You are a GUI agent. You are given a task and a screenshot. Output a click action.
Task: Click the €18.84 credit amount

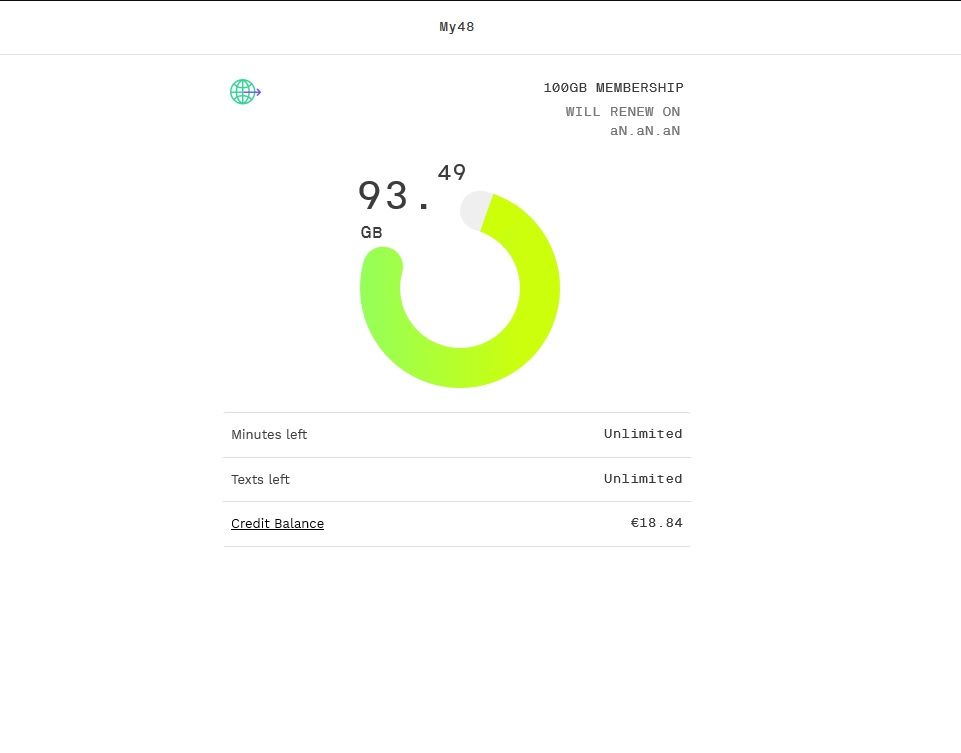pos(656,523)
